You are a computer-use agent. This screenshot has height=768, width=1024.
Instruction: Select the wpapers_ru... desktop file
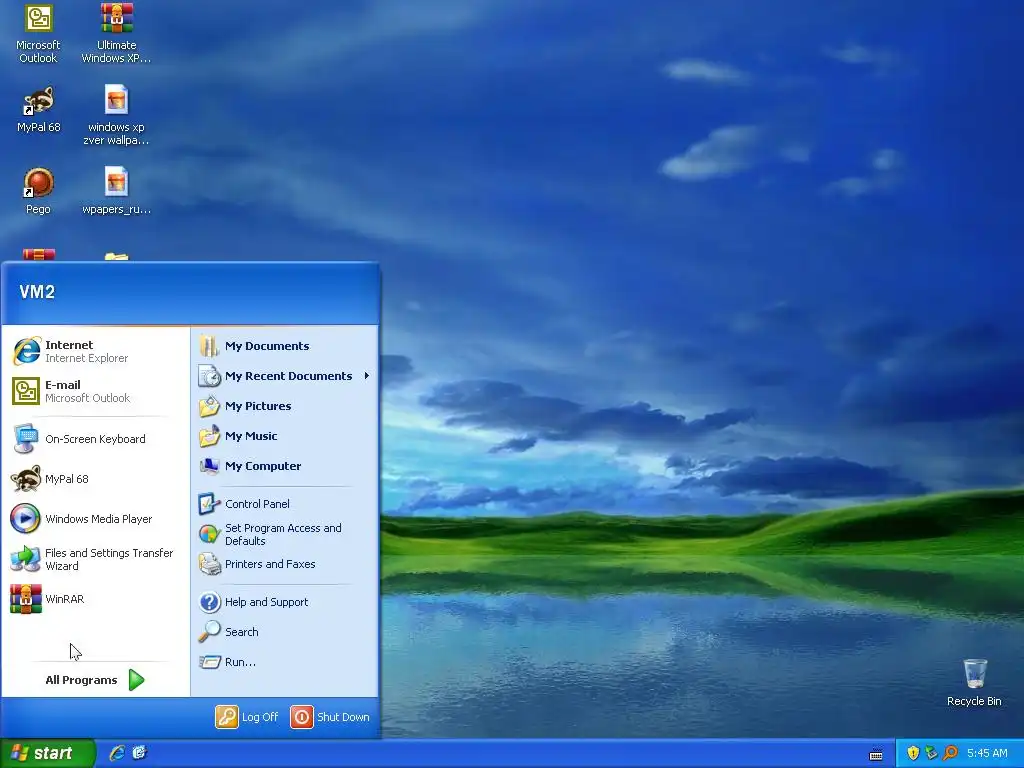coord(116,191)
